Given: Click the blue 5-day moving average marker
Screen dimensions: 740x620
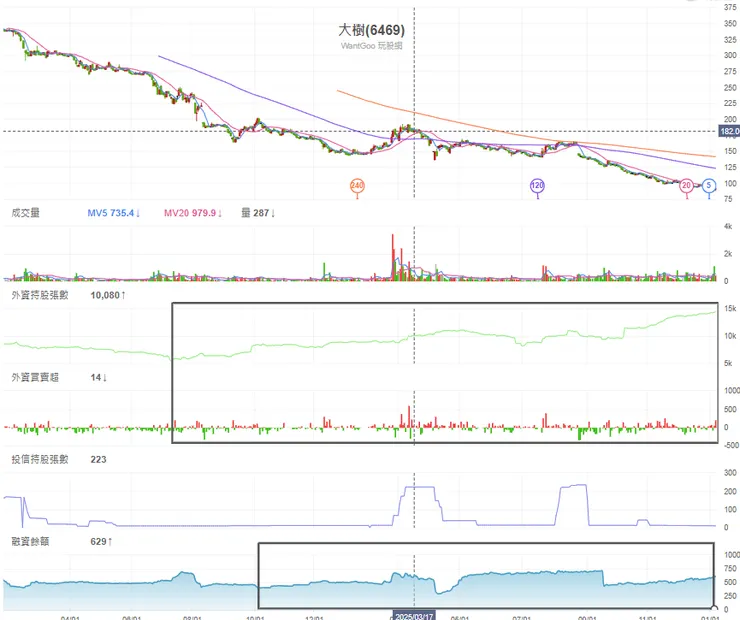Looking at the screenshot, I should point(708,185).
